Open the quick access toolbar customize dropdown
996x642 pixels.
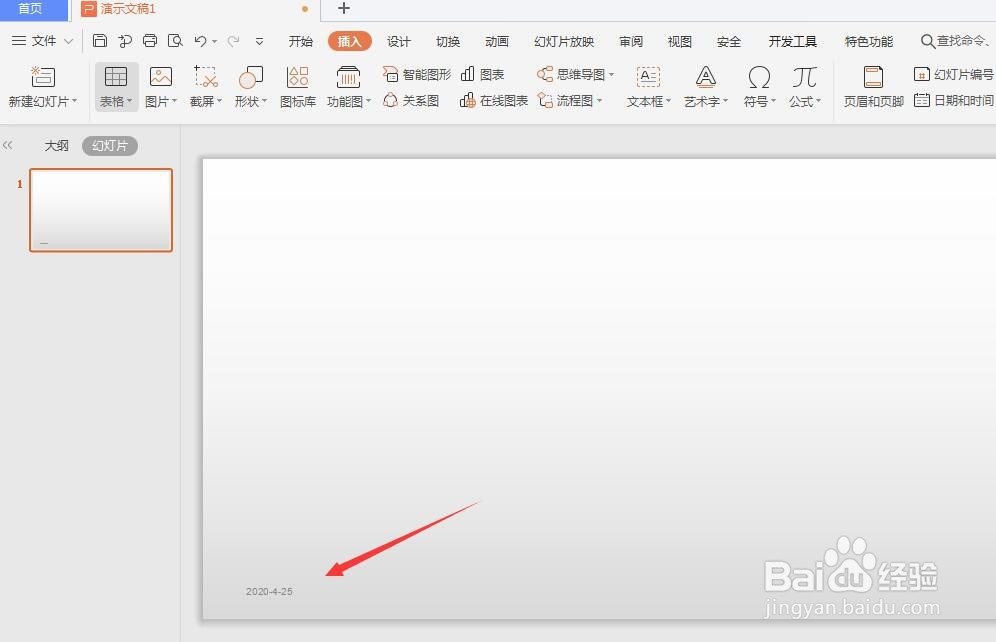pyautogui.click(x=259, y=41)
